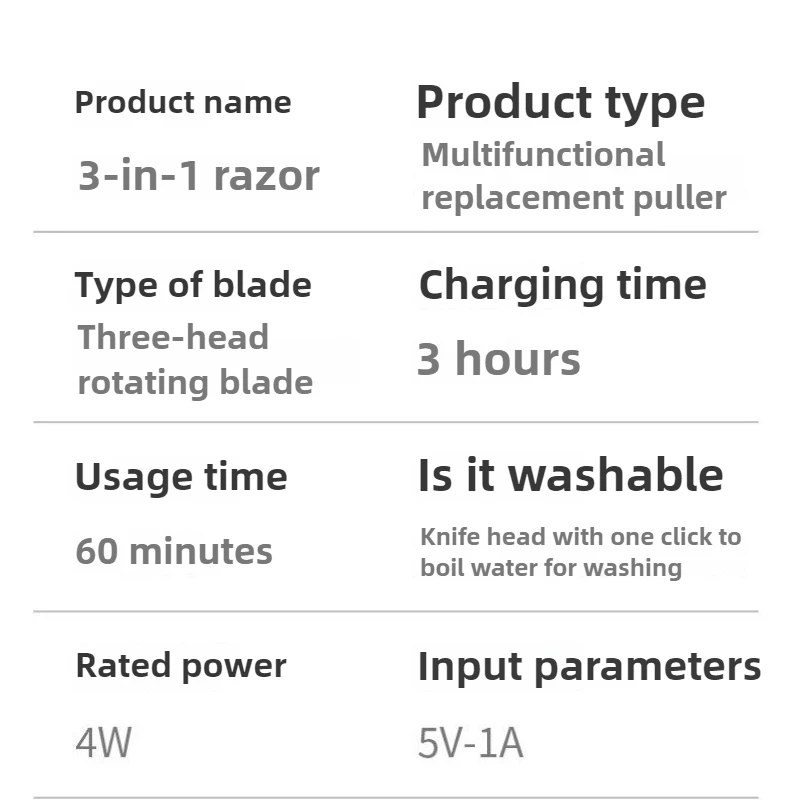Click the "Is it washable" heading
Image resolution: width=800 pixels, height=800 pixels.
(x=570, y=476)
